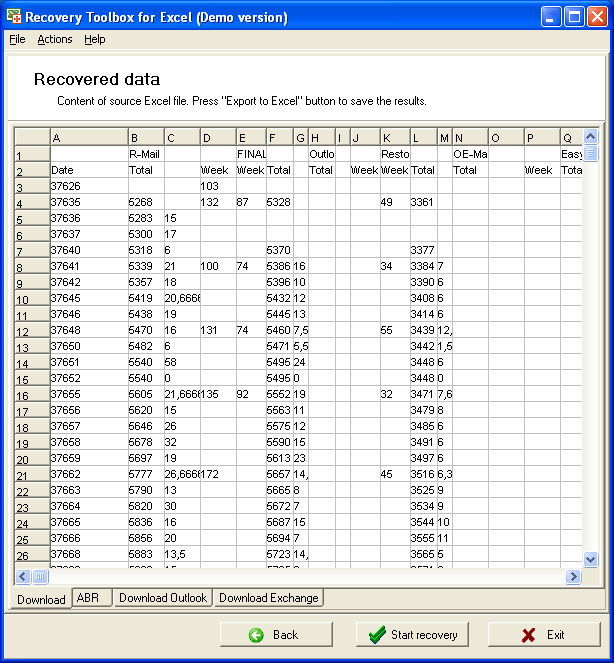Click cell containing 3361
Screen dimensions: 614x663
(x=424, y=202)
